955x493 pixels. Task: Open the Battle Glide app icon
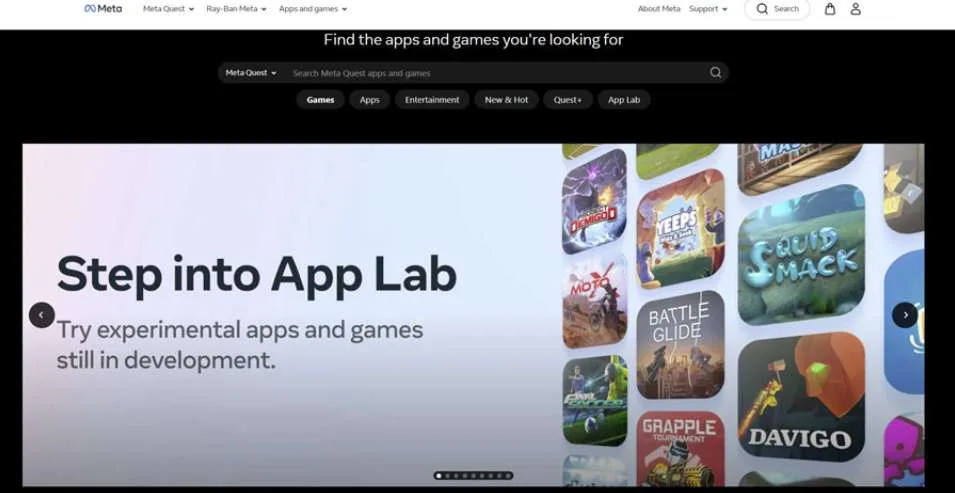coord(680,344)
